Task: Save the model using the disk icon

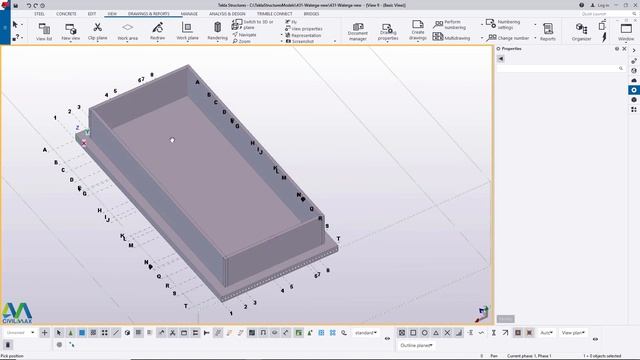Action: coord(16,6)
